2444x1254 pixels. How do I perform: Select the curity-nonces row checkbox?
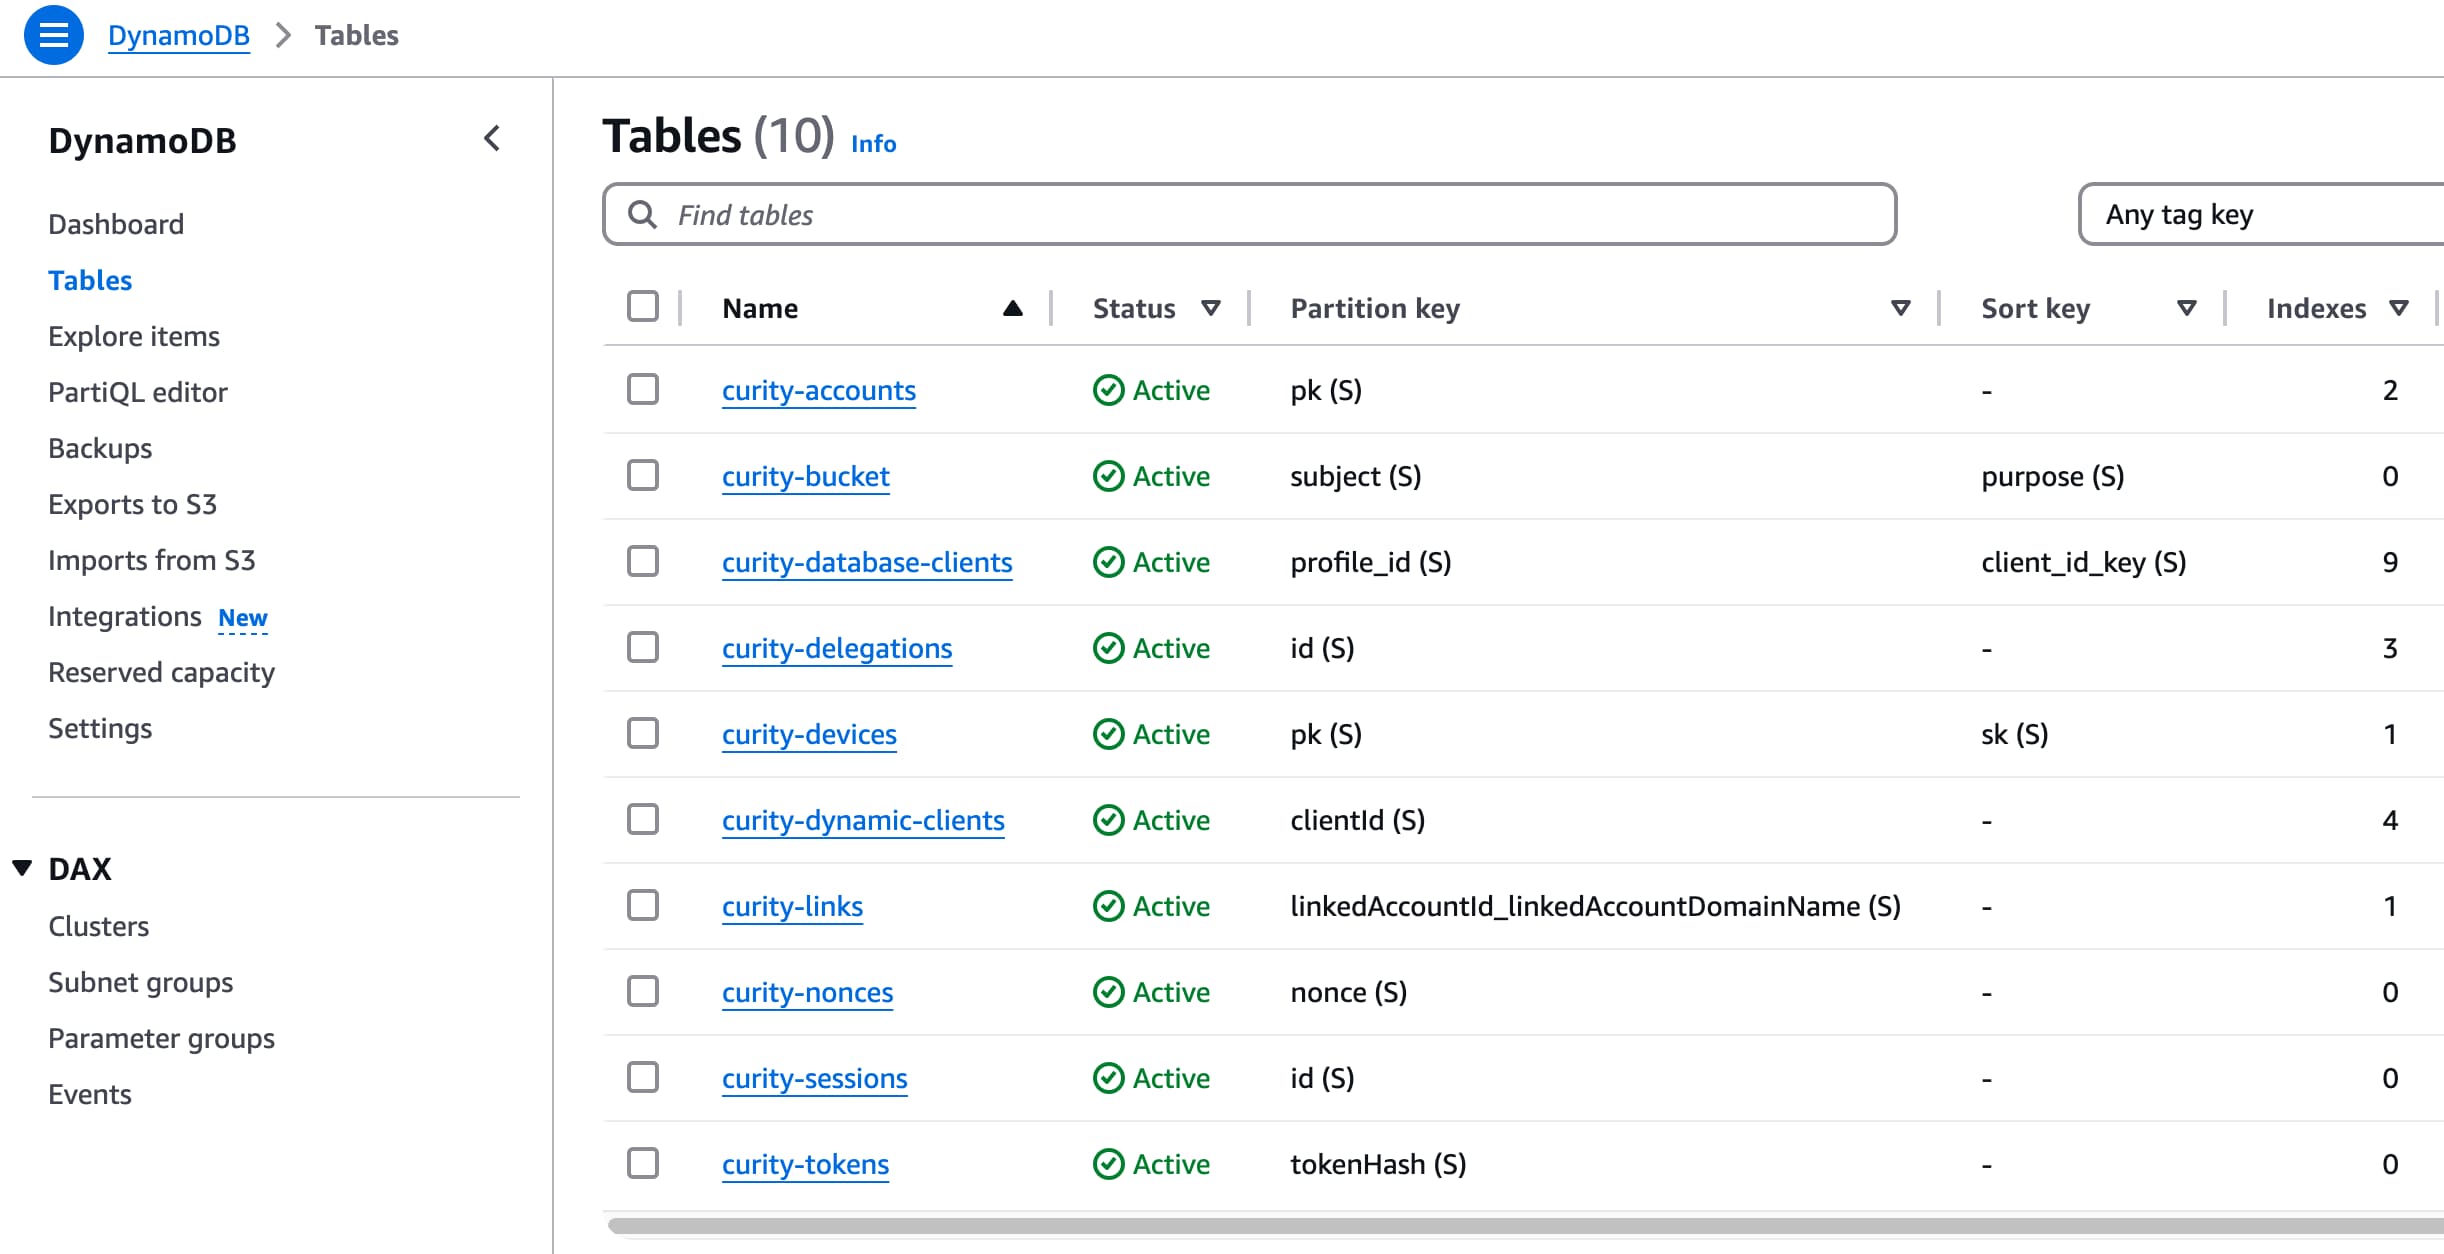643,991
